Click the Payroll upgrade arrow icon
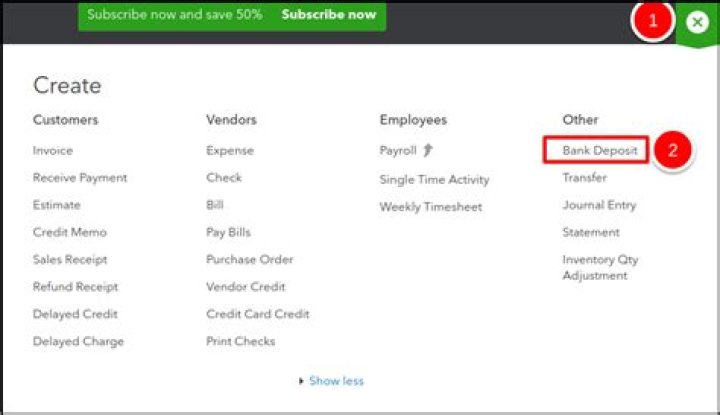The height and width of the screenshot is (415, 720). pyautogui.click(x=427, y=151)
